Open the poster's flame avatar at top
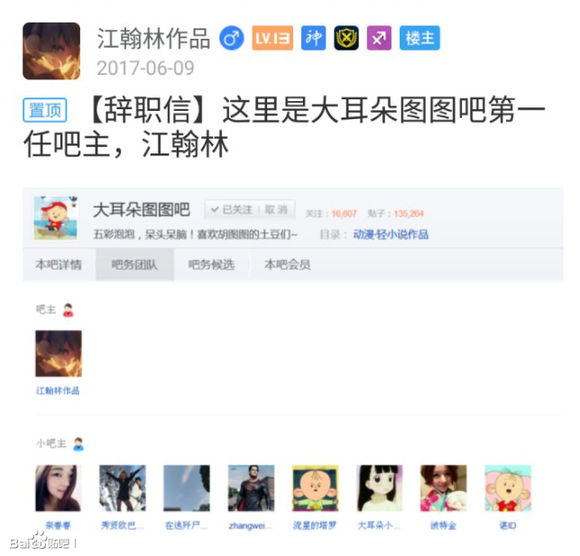580x556 pixels. tap(51, 51)
